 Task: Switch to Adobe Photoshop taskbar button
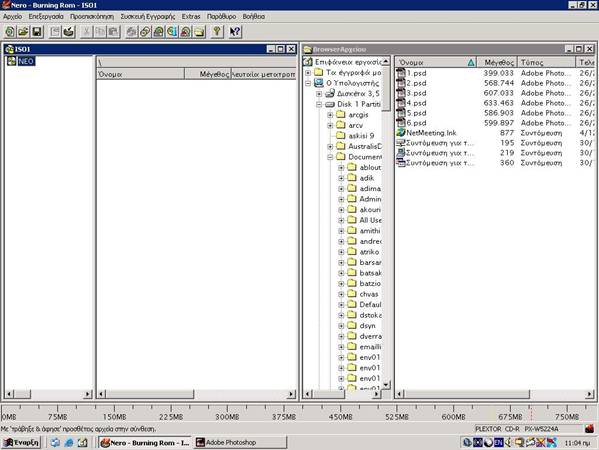pyautogui.click(x=240, y=443)
